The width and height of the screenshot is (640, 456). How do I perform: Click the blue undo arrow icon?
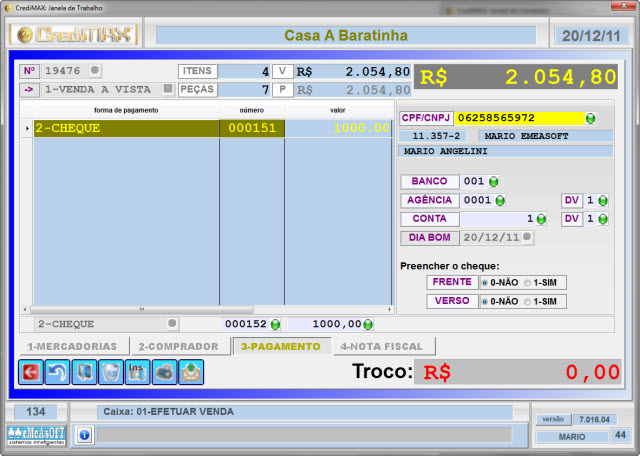pyautogui.click(x=57, y=372)
